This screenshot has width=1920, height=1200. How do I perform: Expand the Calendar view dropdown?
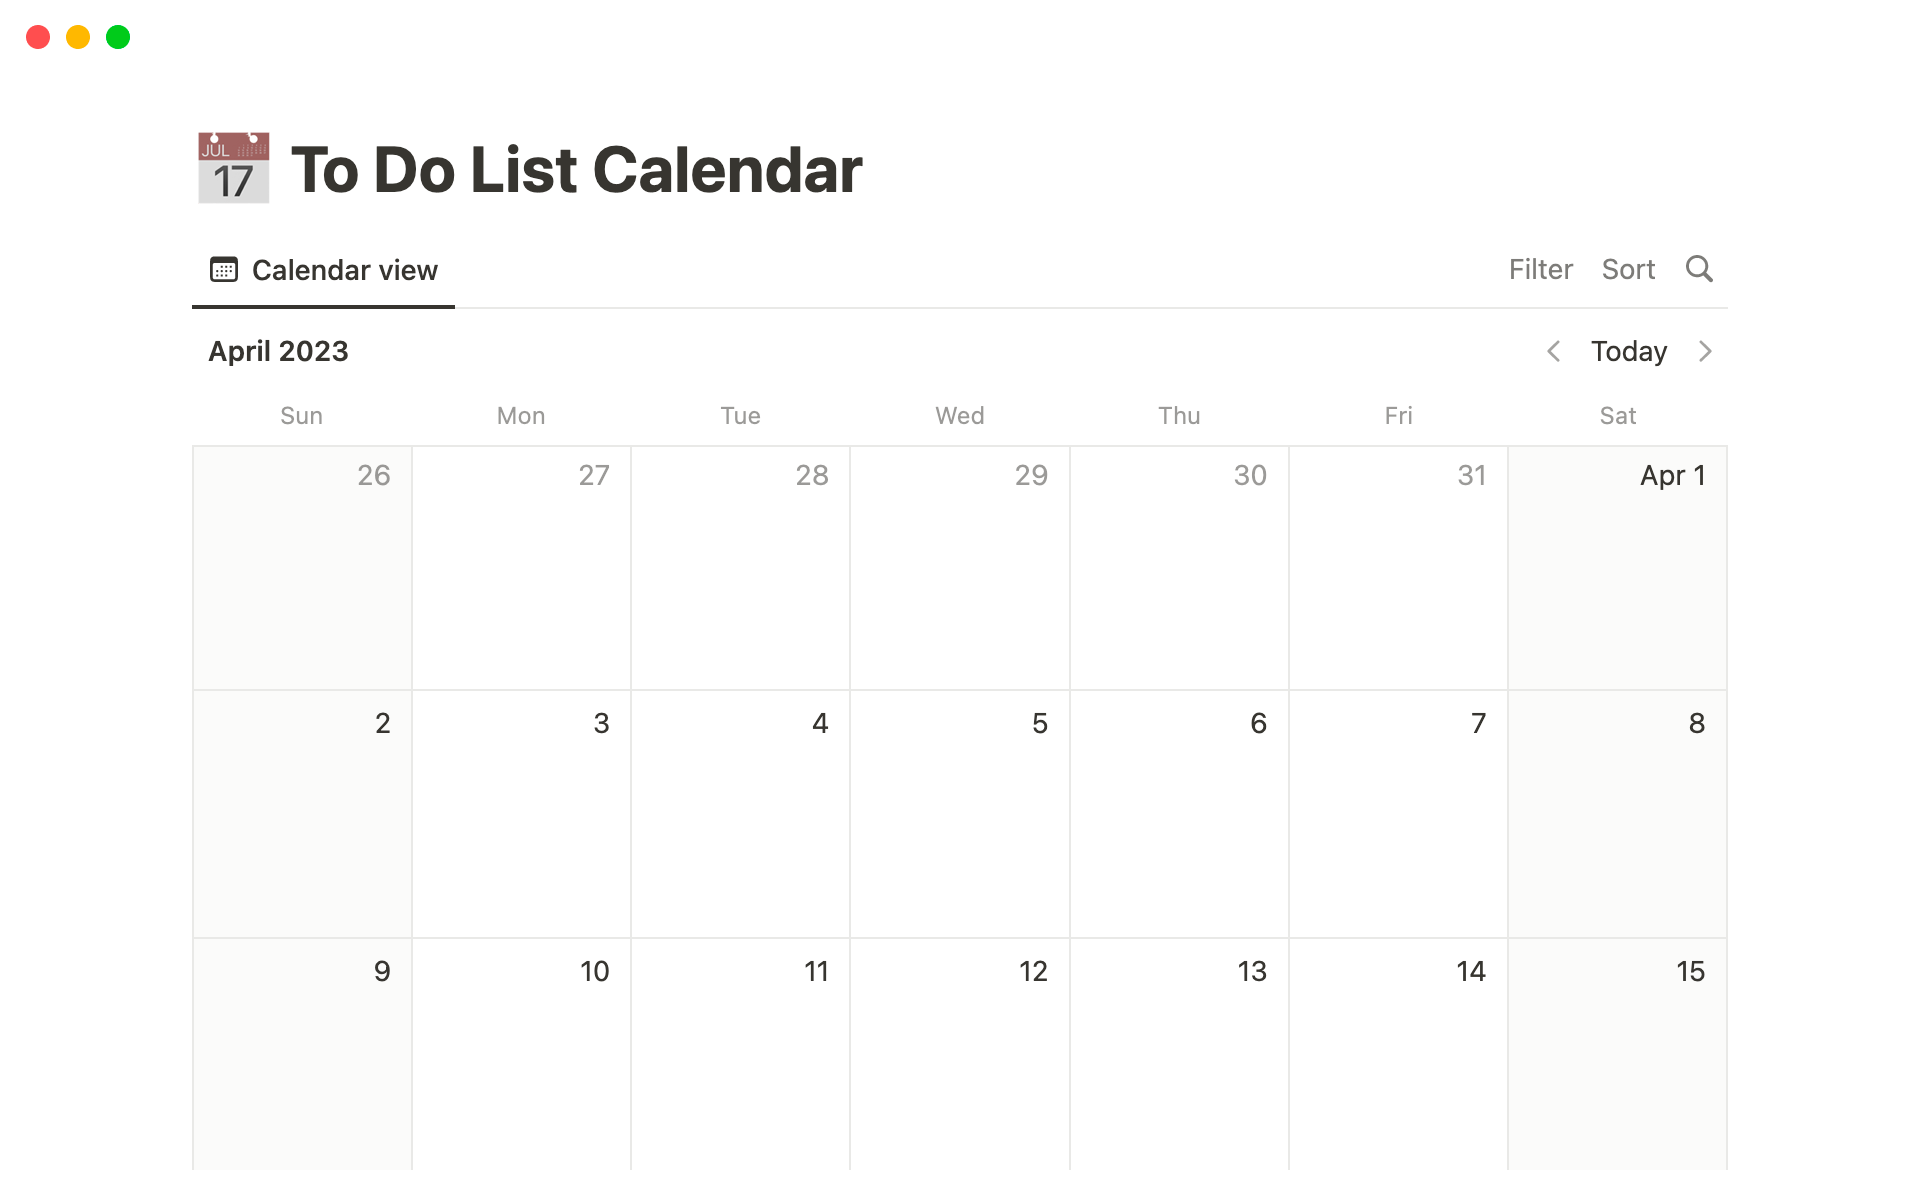322,270
